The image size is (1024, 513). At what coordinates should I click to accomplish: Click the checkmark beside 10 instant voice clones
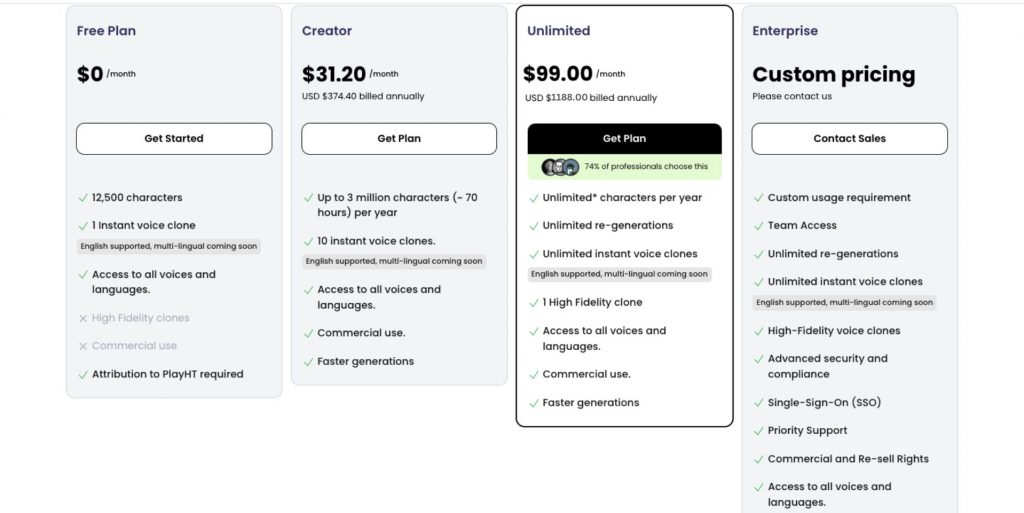[308, 241]
